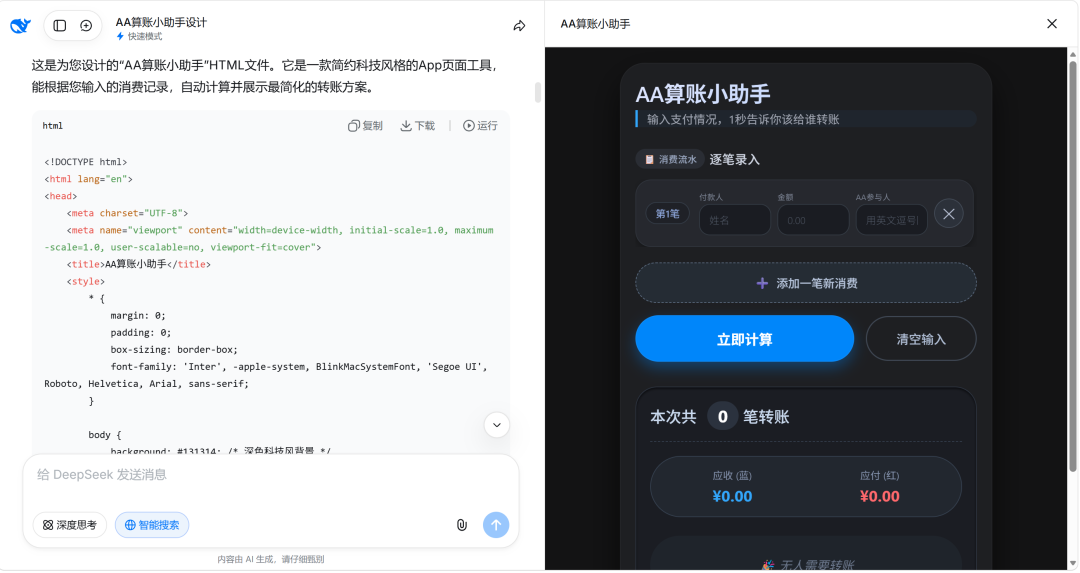Toggle the sidebar panel icon
Image resolution: width=1080 pixels, height=573 pixels.
(x=60, y=25)
